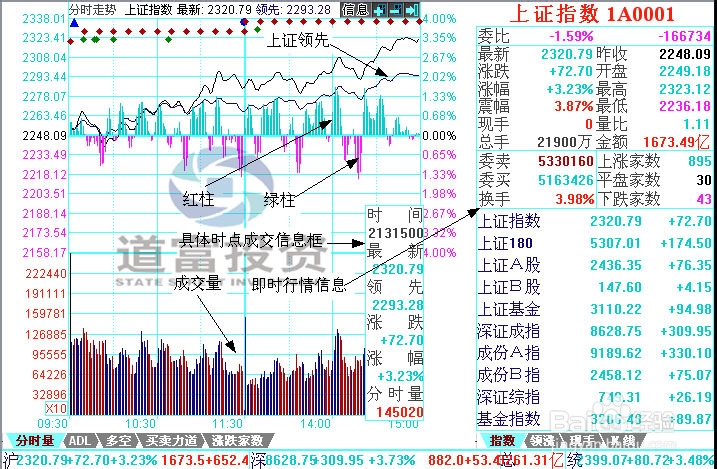This screenshot has width=717, height=469.
Task: Open the 多空 tab
Action: coord(118,441)
